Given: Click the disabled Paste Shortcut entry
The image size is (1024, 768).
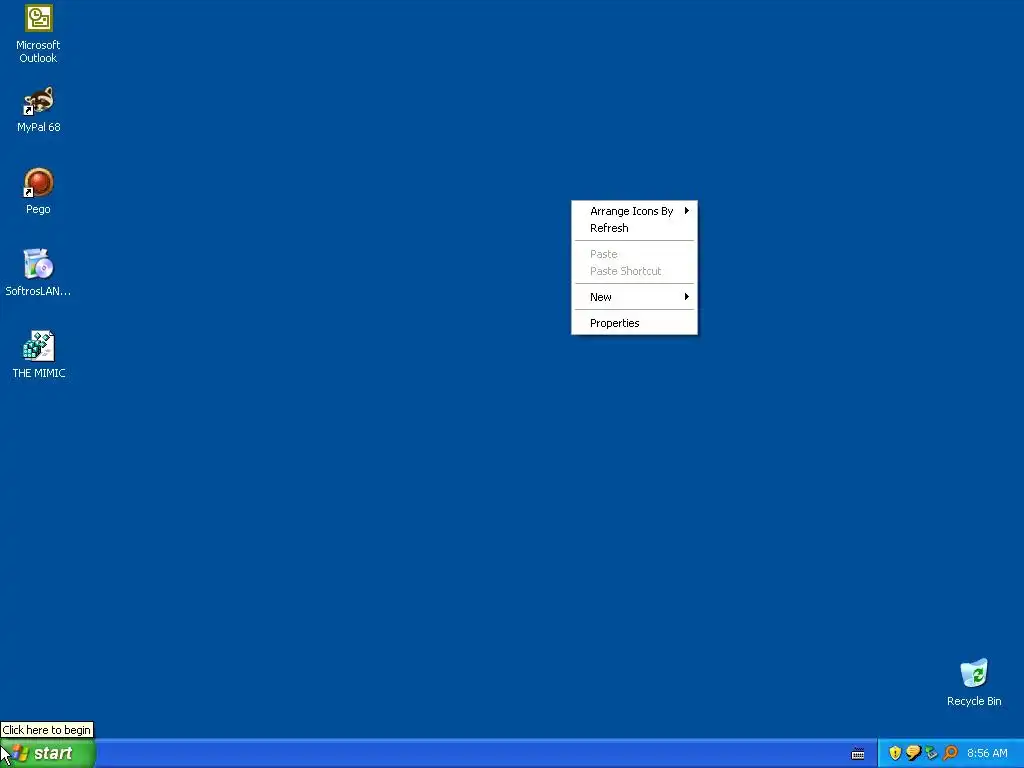Looking at the screenshot, I should click(634, 271).
